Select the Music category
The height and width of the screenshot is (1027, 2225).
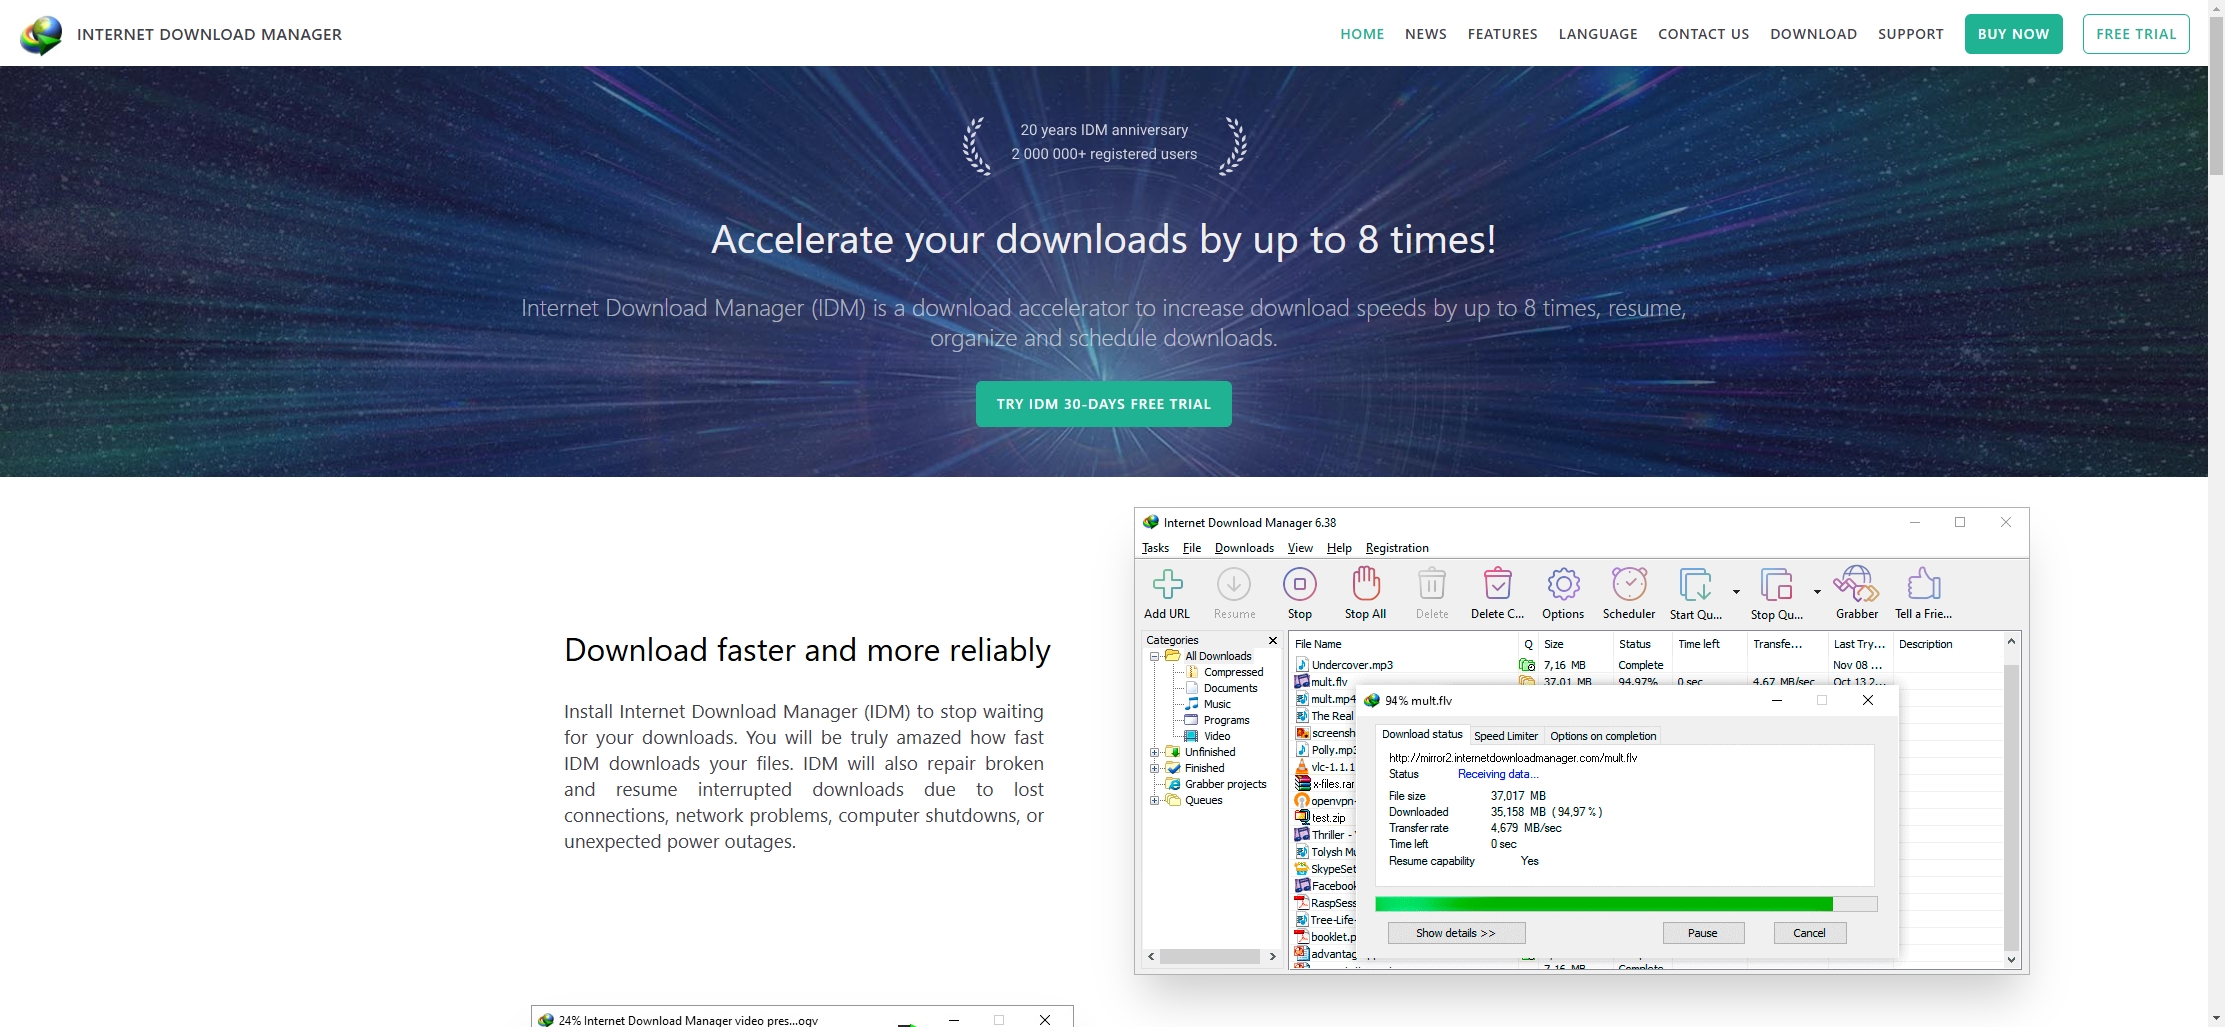(x=1208, y=704)
